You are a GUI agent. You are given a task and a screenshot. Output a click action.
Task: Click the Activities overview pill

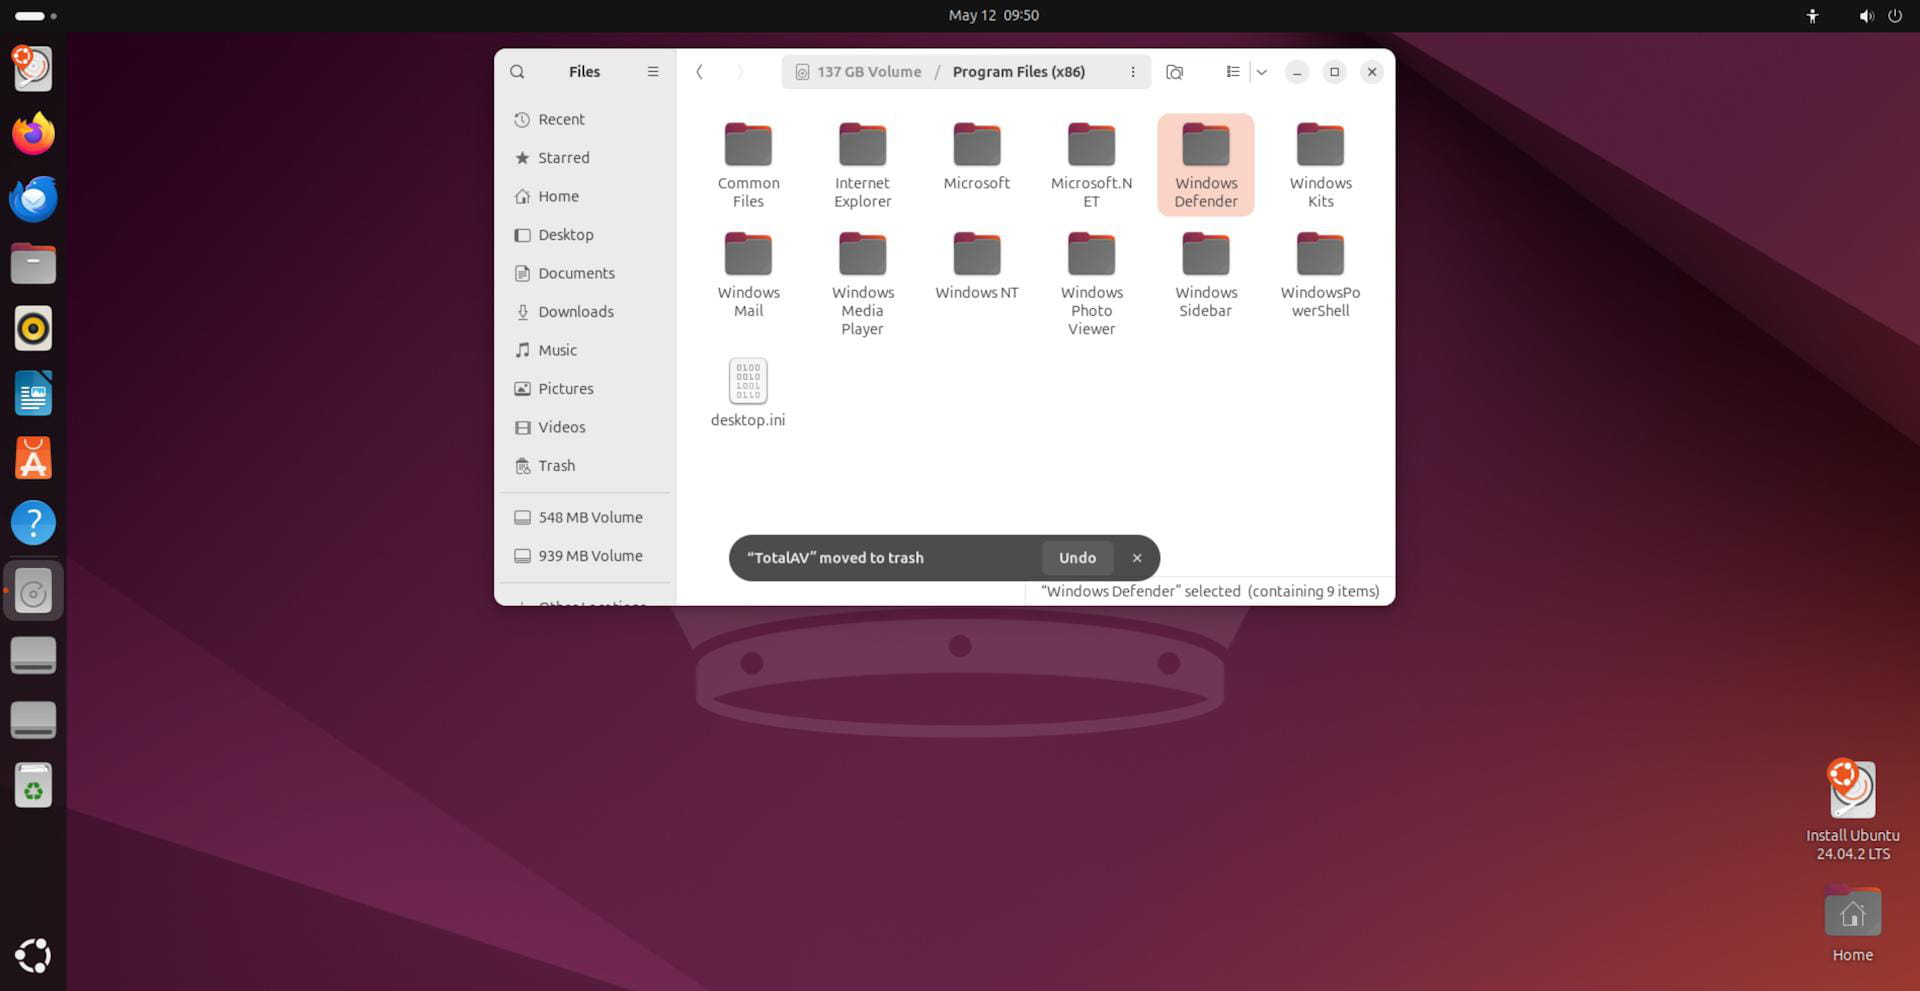point(36,16)
